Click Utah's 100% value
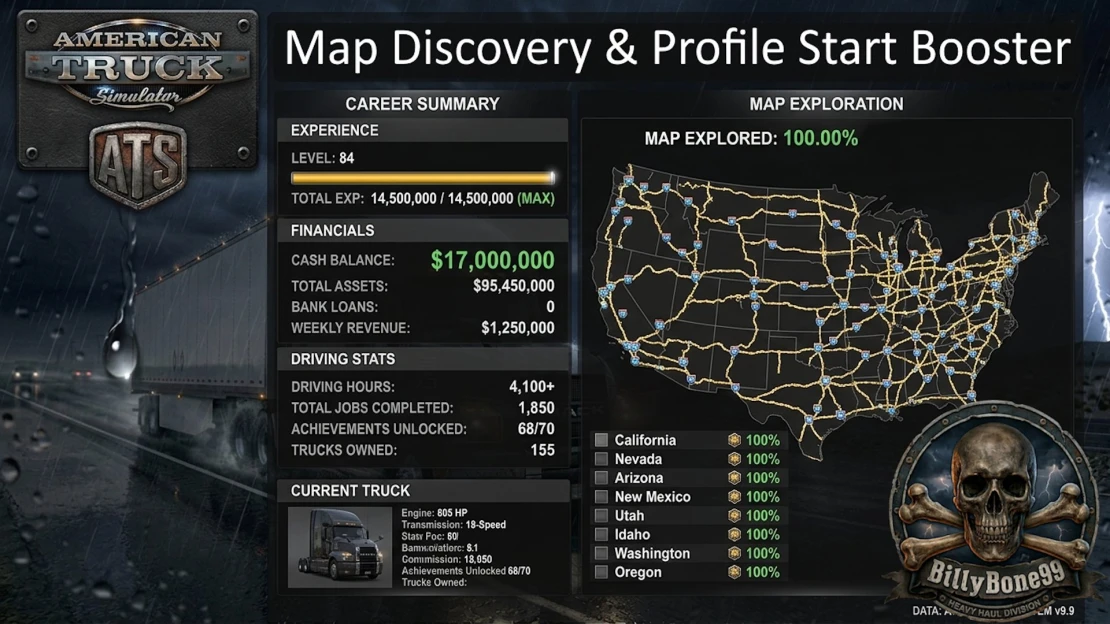This screenshot has height=624, width=1110. tap(762, 516)
